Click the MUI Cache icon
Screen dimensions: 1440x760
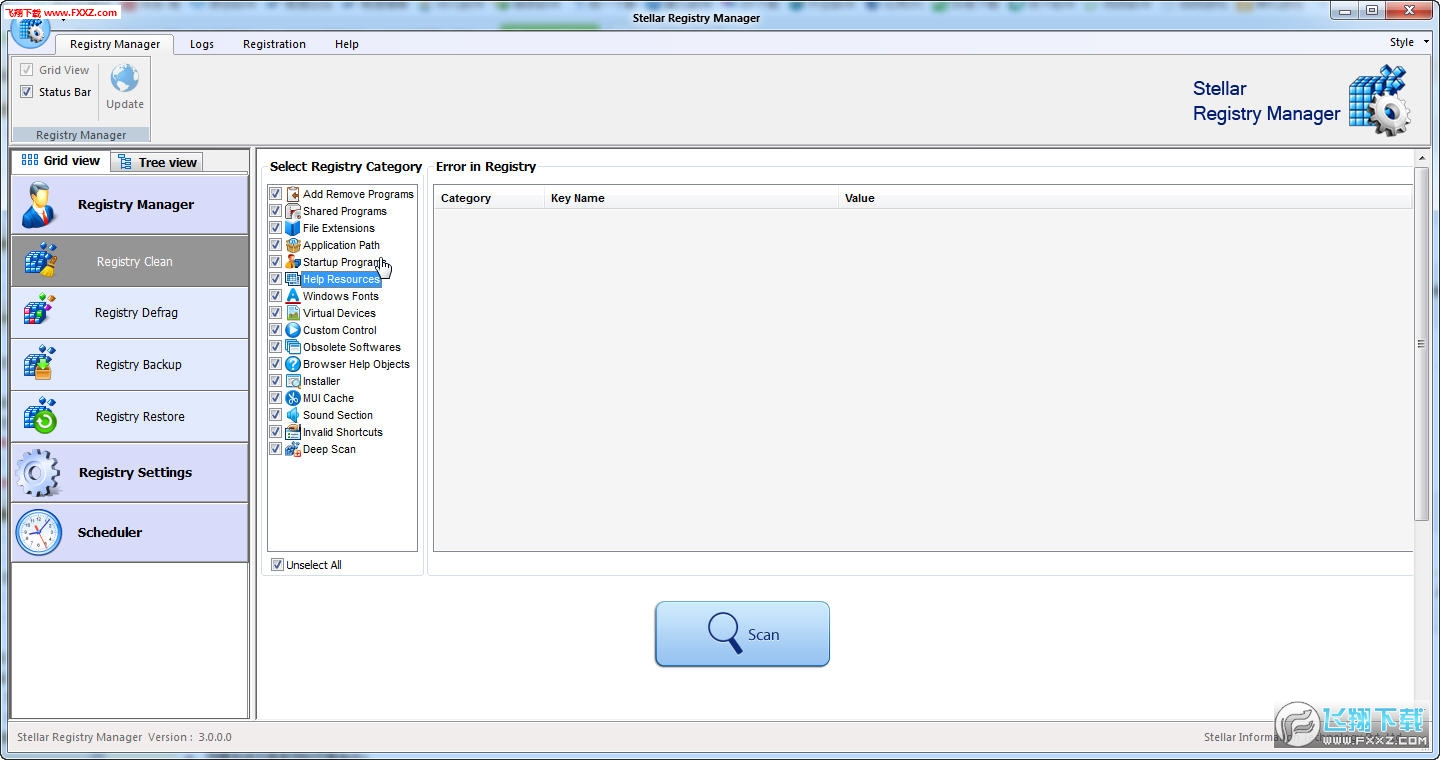(293, 398)
